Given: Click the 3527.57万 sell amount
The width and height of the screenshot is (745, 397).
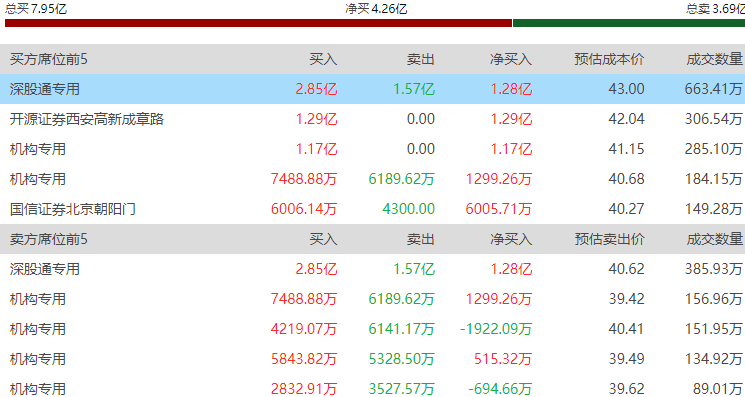Looking at the screenshot, I should click(402, 389).
